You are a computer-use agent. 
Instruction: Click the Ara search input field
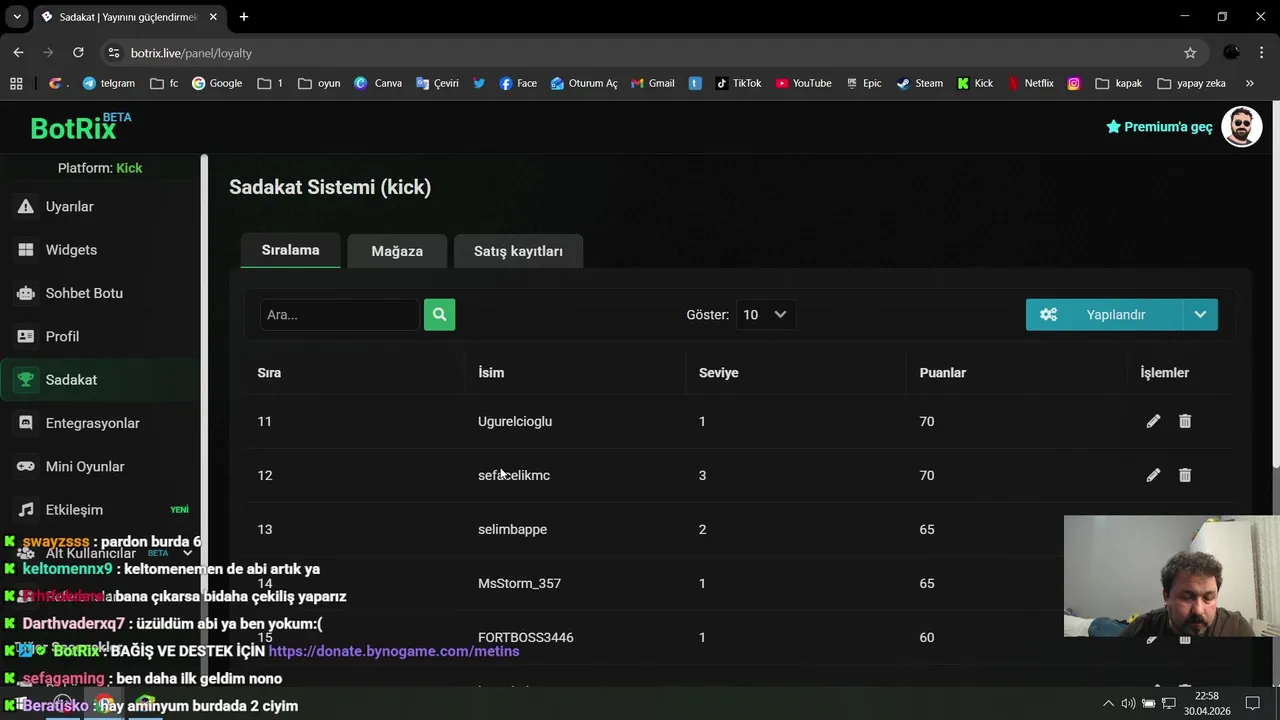[339, 315]
